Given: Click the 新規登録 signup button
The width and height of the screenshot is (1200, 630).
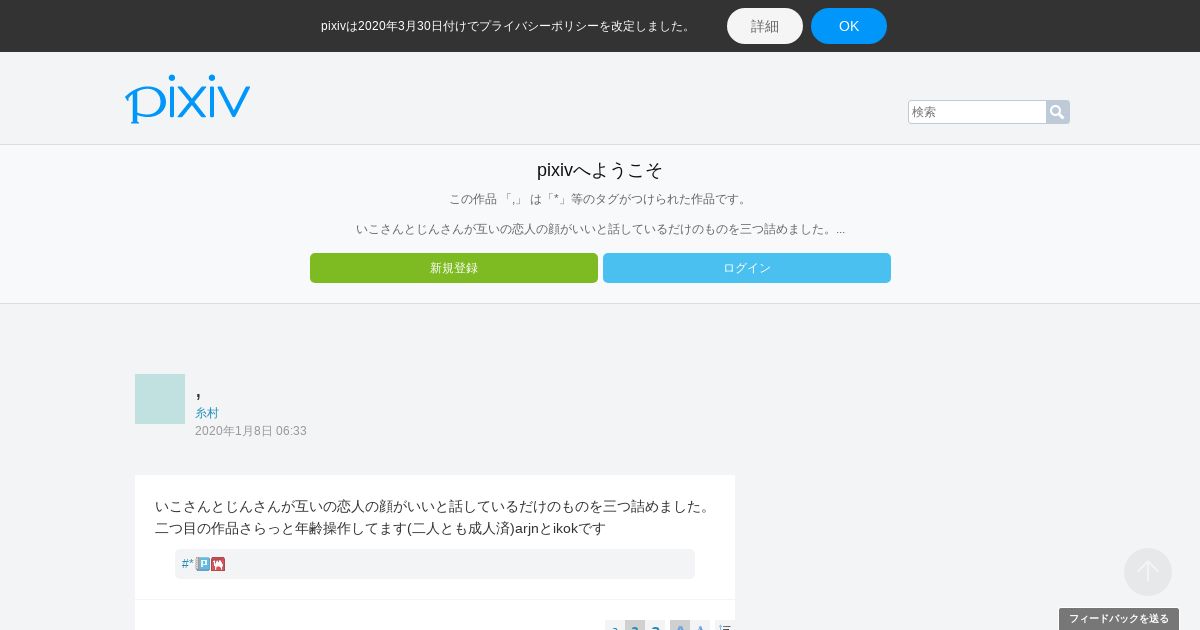Looking at the screenshot, I should [x=454, y=268].
